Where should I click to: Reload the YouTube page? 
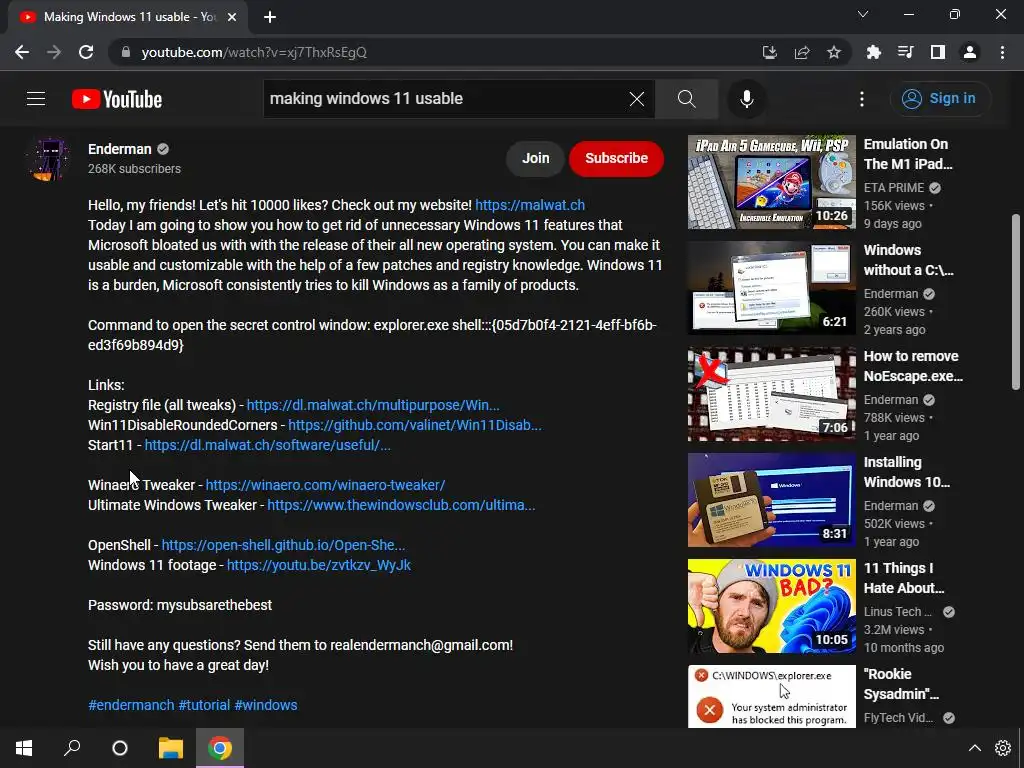click(x=86, y=52)
